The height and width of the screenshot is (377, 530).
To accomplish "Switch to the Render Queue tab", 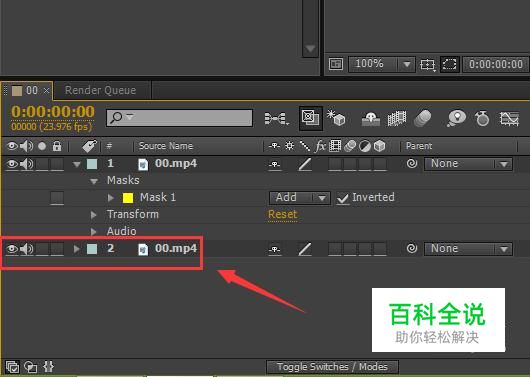I will [x=100, y=90].
